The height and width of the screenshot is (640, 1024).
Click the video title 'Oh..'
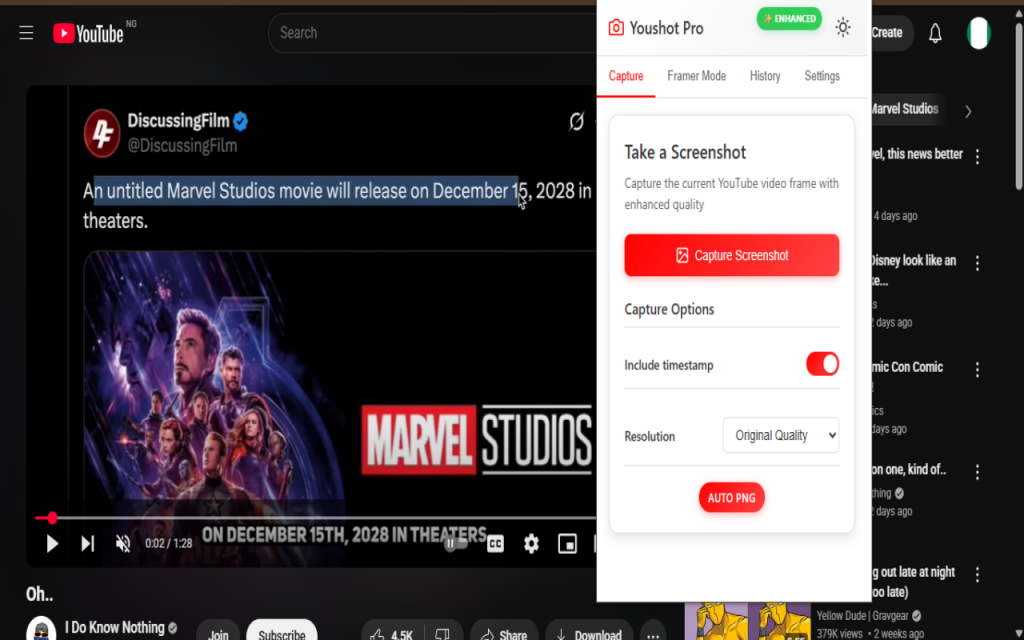[39, 594]
